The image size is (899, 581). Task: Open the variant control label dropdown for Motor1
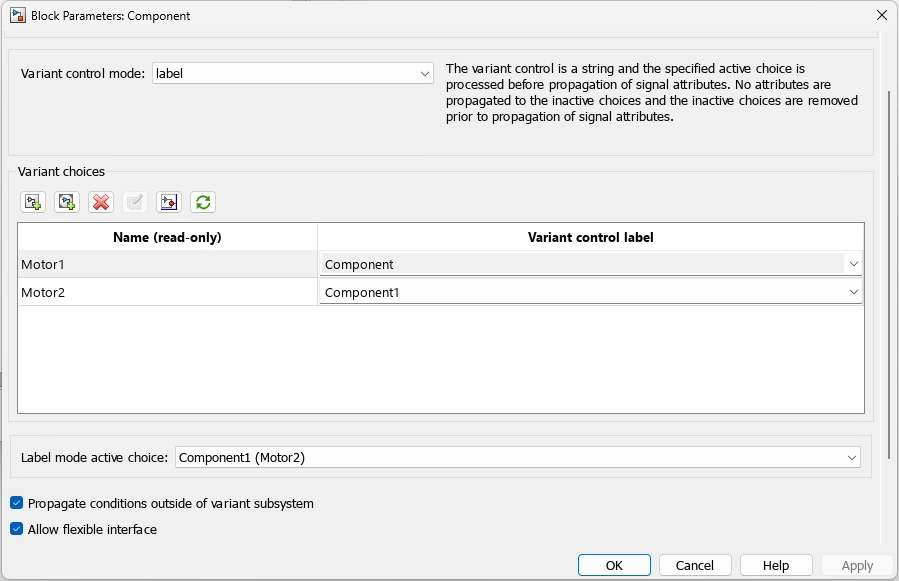tap(855, 263)
